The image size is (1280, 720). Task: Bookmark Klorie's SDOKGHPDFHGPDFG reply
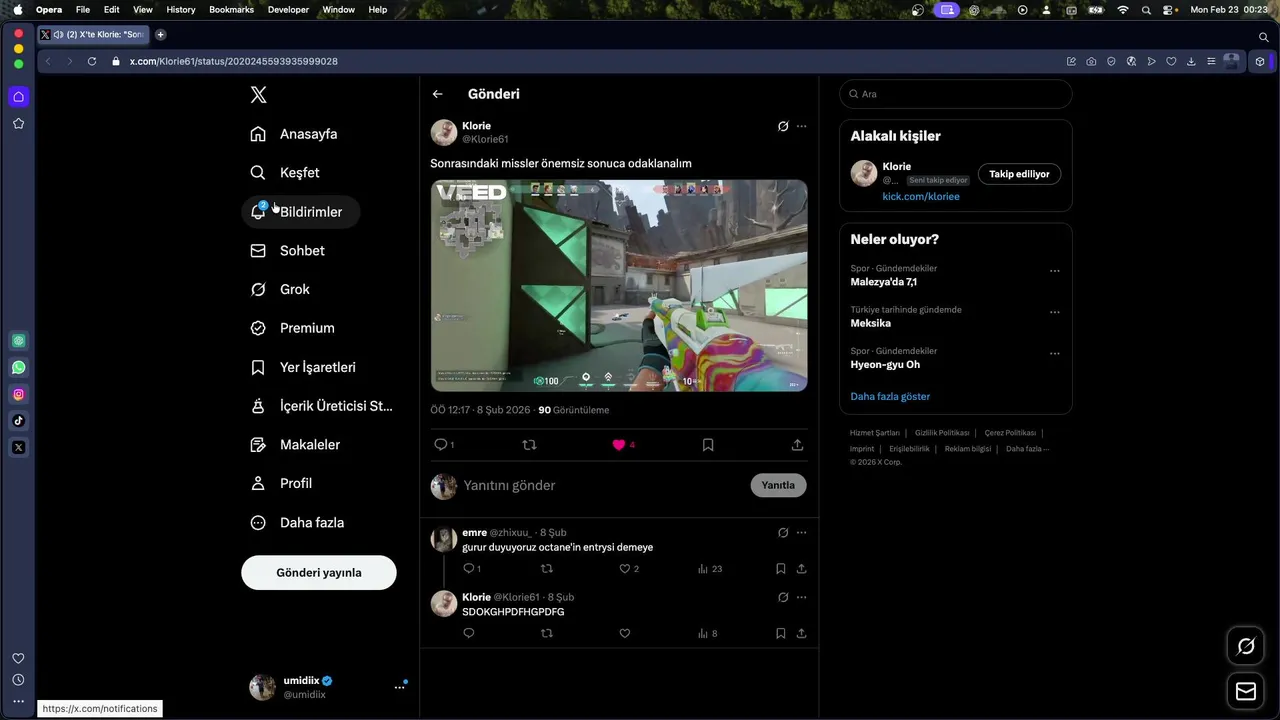tap(781, 633)
